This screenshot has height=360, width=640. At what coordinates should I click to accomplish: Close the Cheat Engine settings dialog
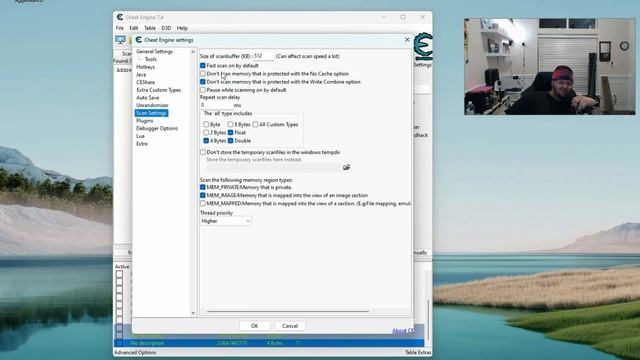[x=407, y=40]
